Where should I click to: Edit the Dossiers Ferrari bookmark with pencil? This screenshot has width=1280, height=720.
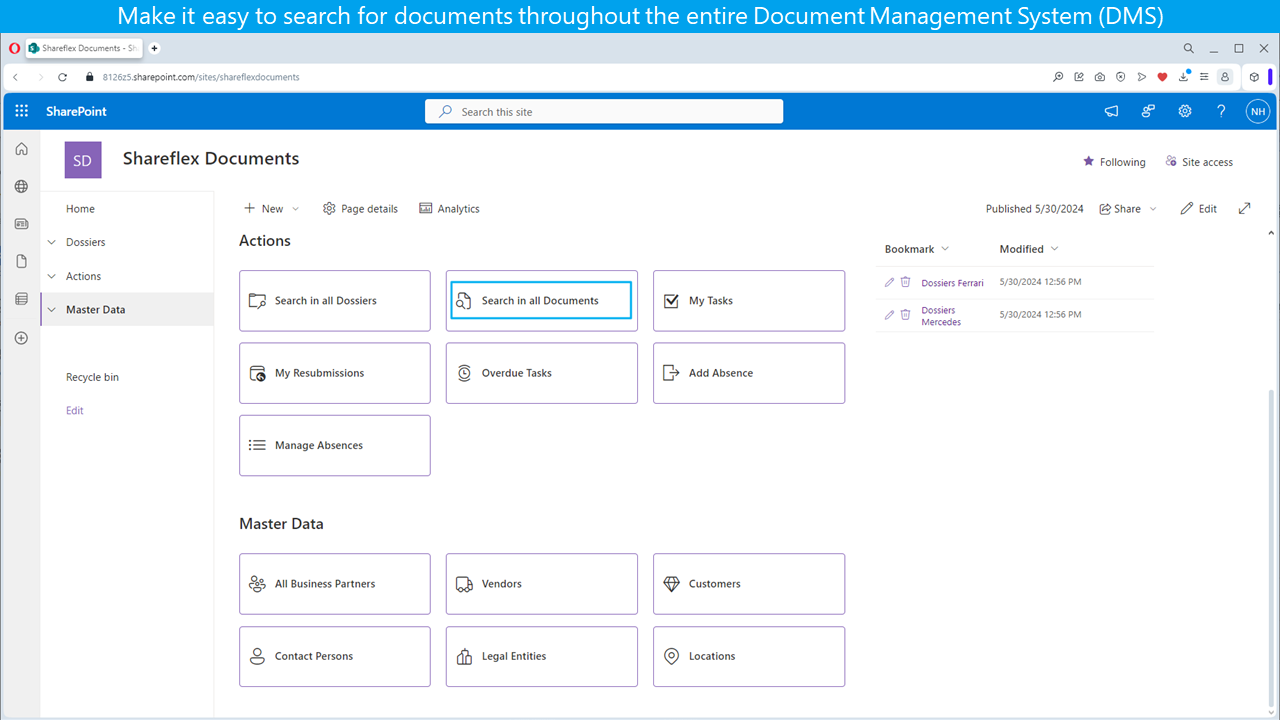890,282
